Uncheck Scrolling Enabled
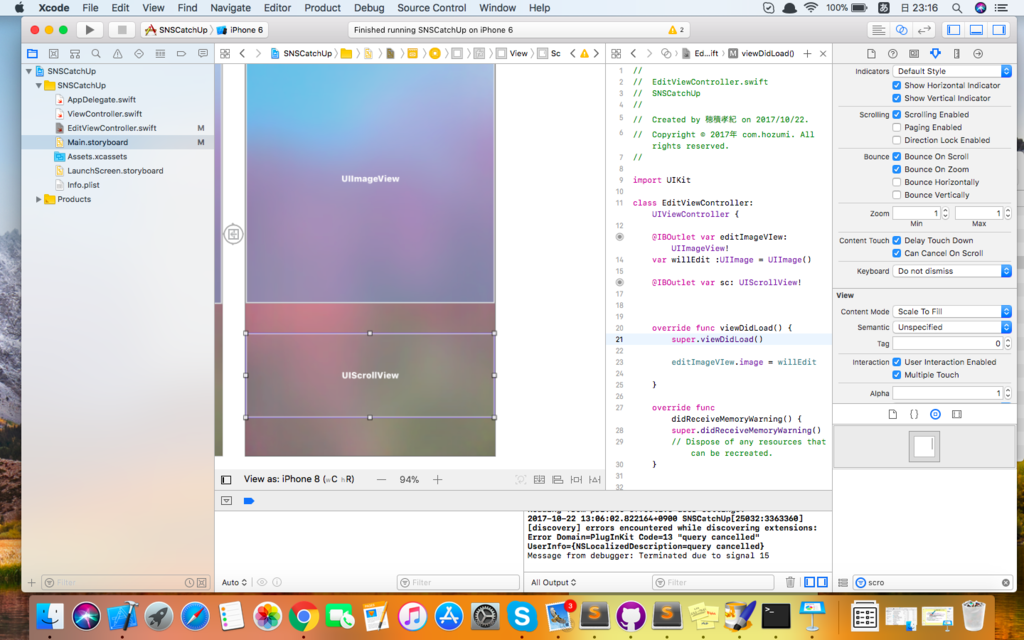 (897, 114)
